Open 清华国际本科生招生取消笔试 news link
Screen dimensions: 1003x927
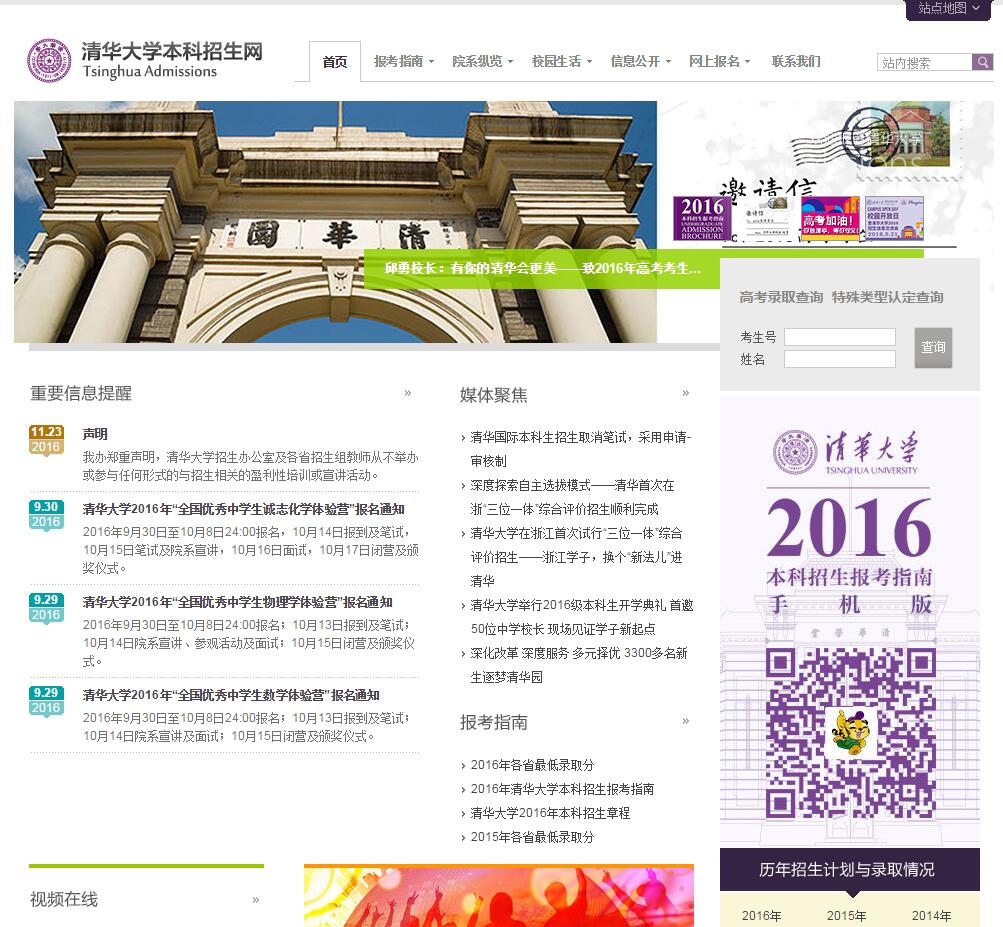point(581,449)
